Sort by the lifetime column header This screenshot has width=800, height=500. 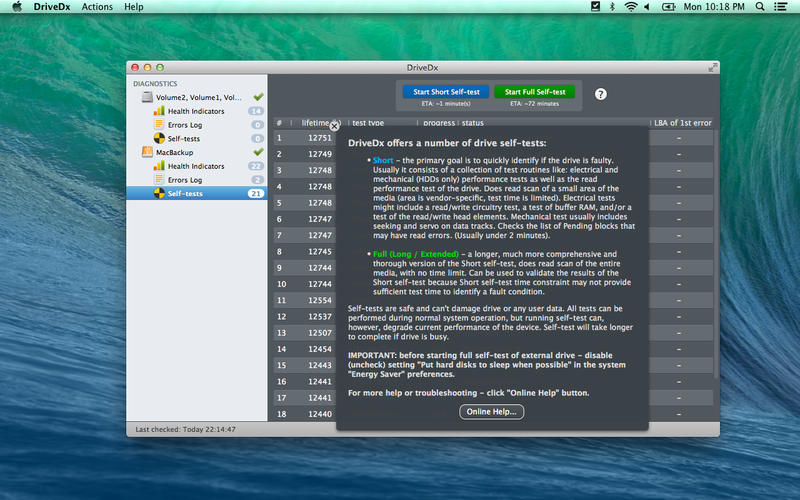(x=315, y=123)
